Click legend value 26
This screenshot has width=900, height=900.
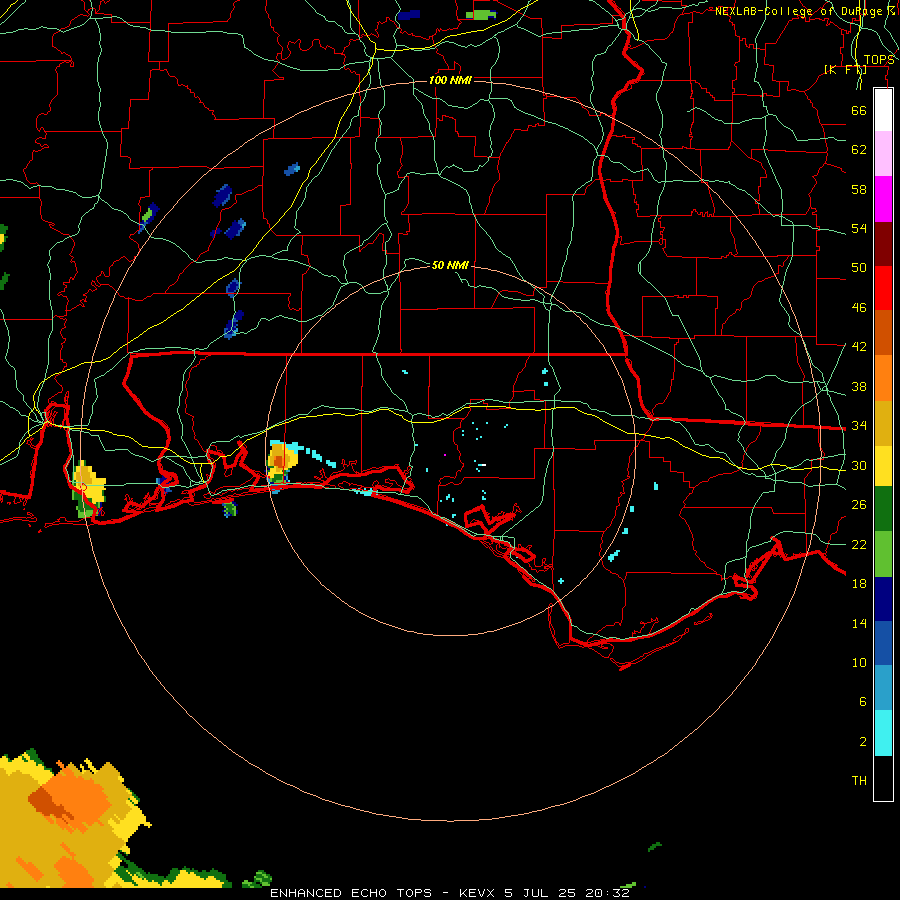859,505
